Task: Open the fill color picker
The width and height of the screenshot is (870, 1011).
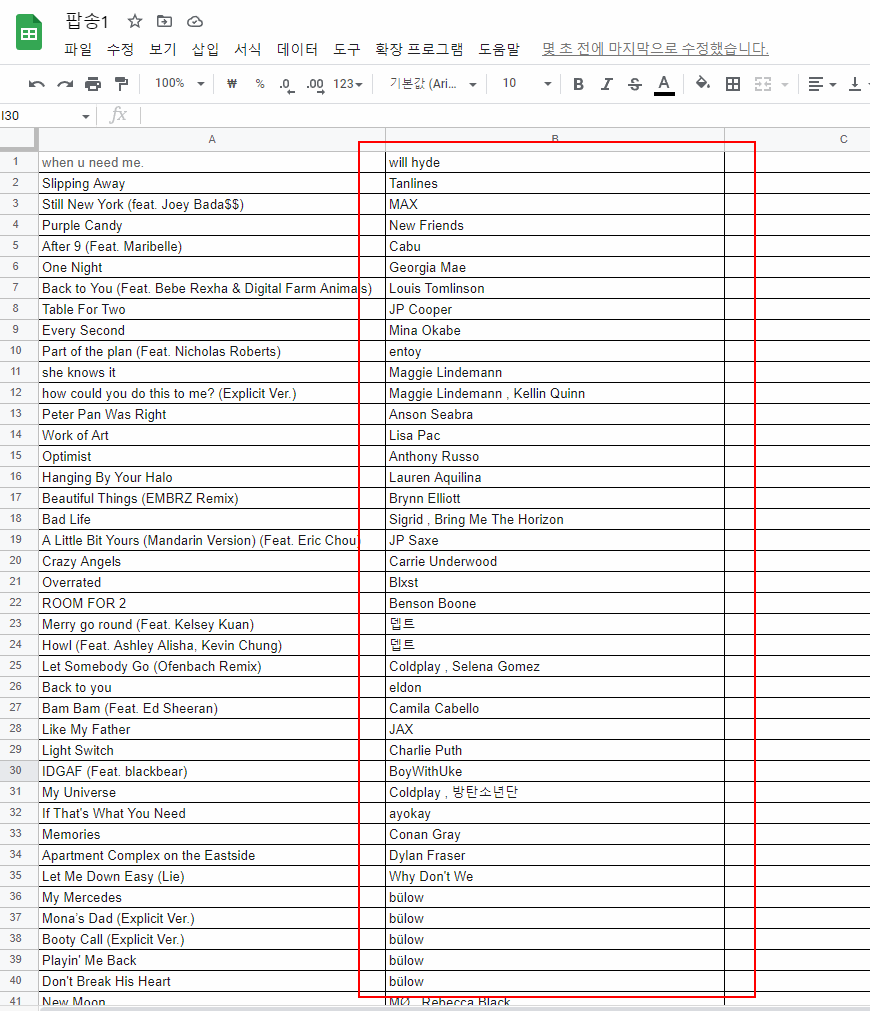Action: click(x=703, y=84)
